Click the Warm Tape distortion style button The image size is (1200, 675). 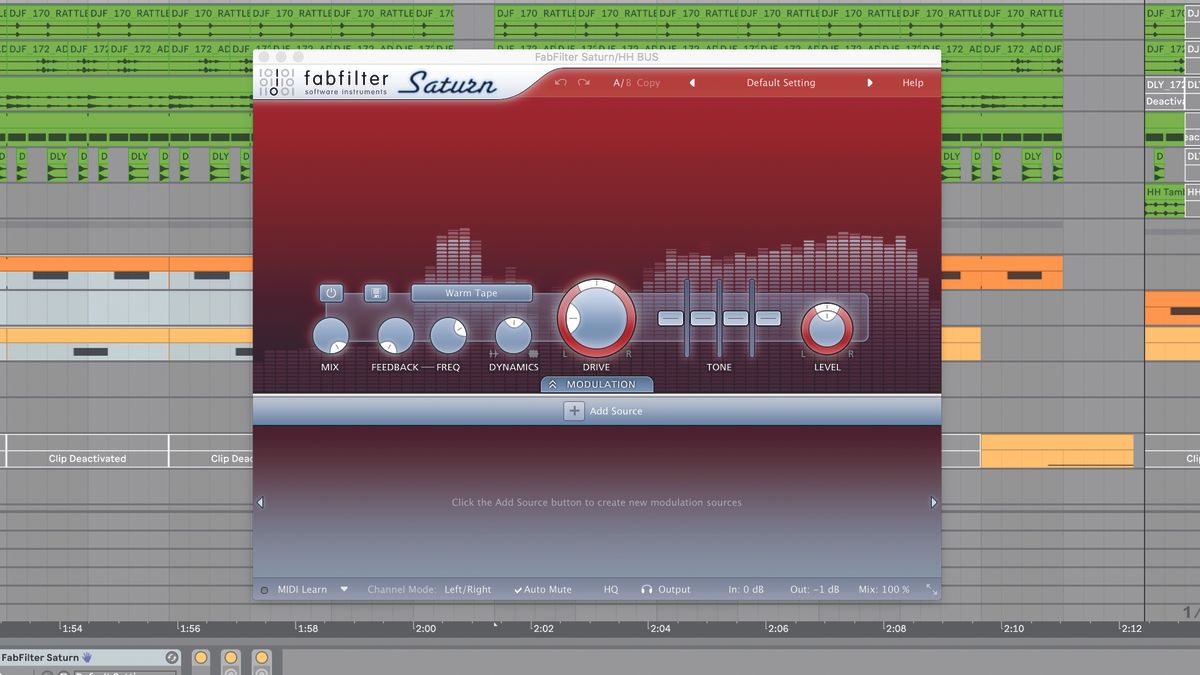pyautogui.click(x=471, y=293)
